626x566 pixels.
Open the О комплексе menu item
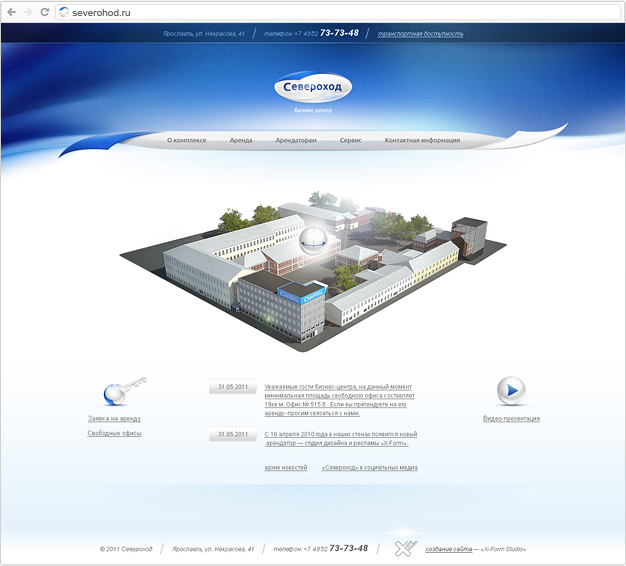[x=186, y=140]
